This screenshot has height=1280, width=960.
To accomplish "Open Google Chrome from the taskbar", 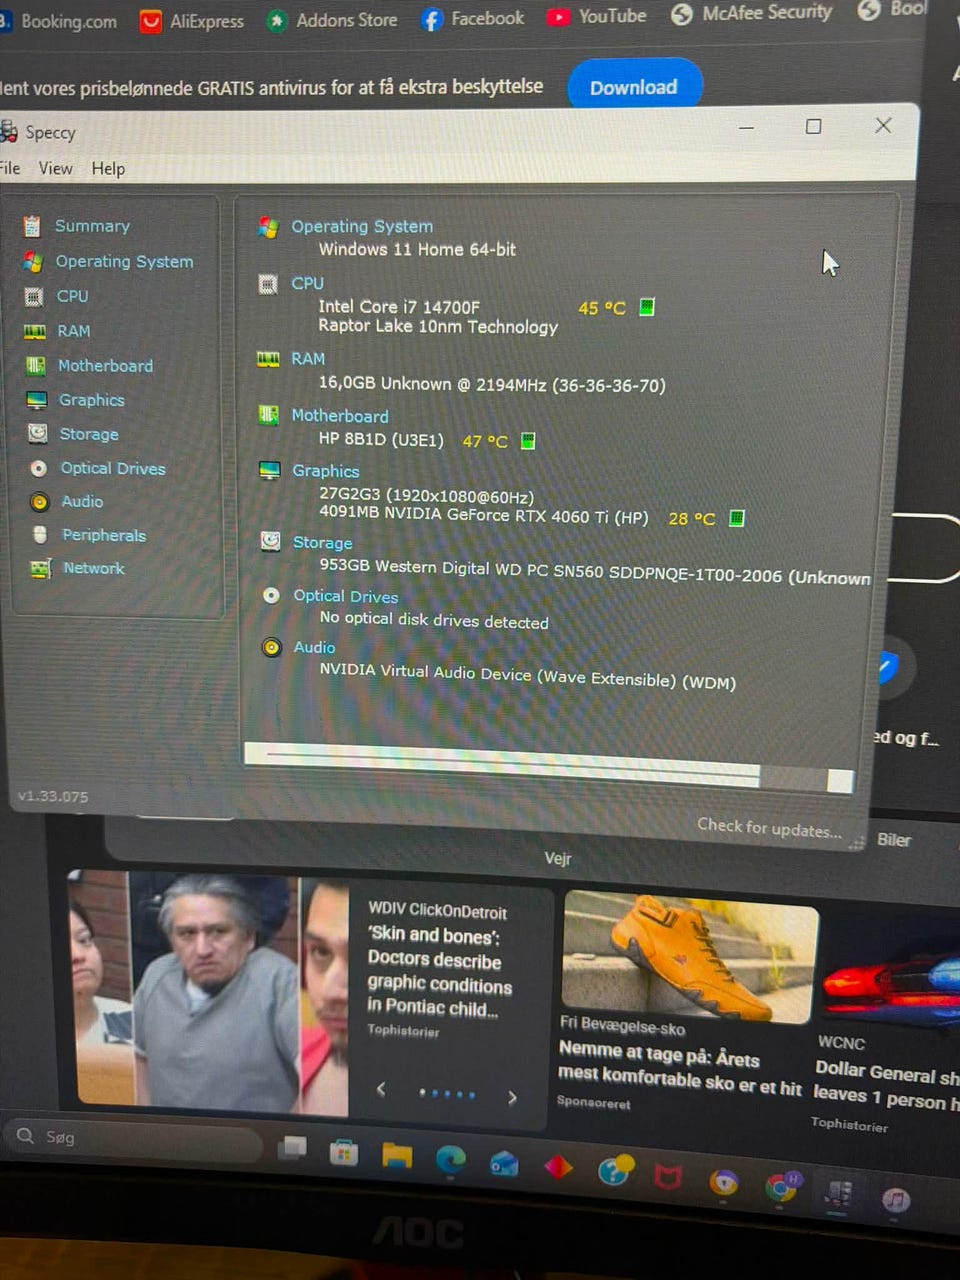I will pyautogui.click(x=781, y=1187).
